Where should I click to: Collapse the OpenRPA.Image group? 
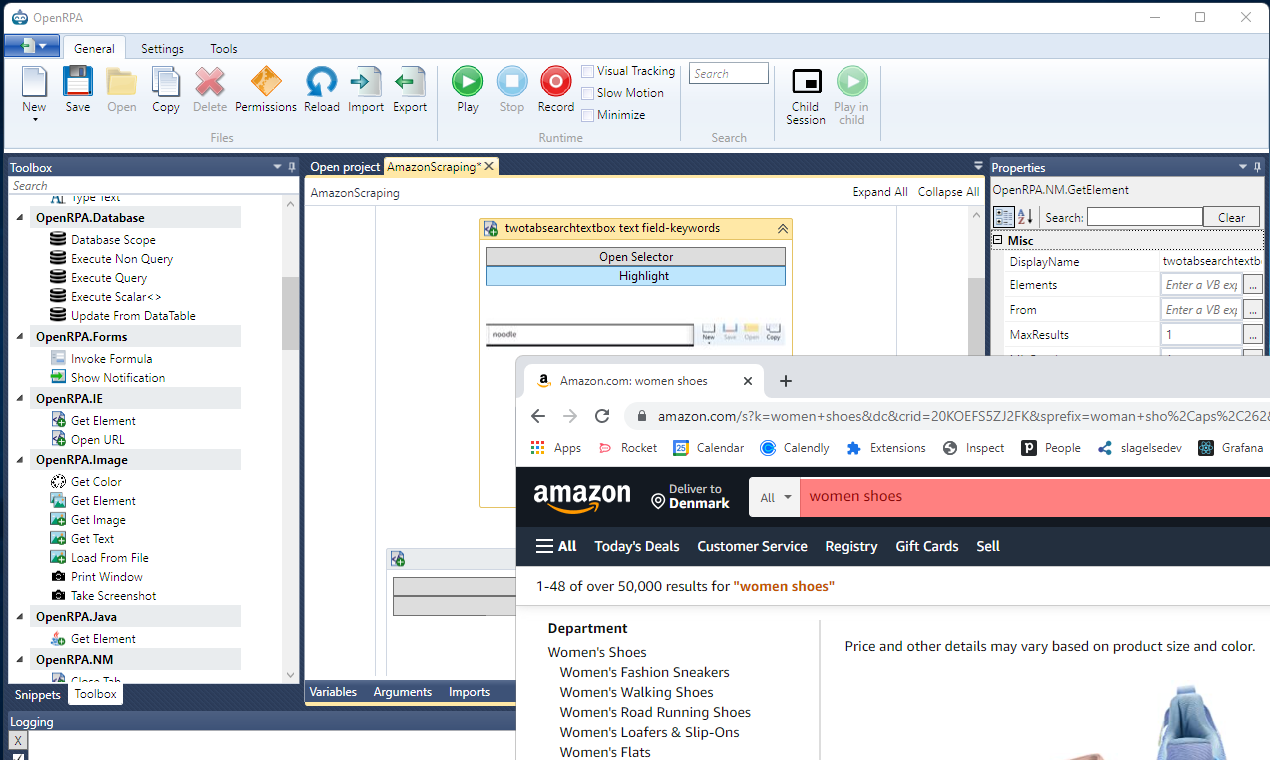20,460
